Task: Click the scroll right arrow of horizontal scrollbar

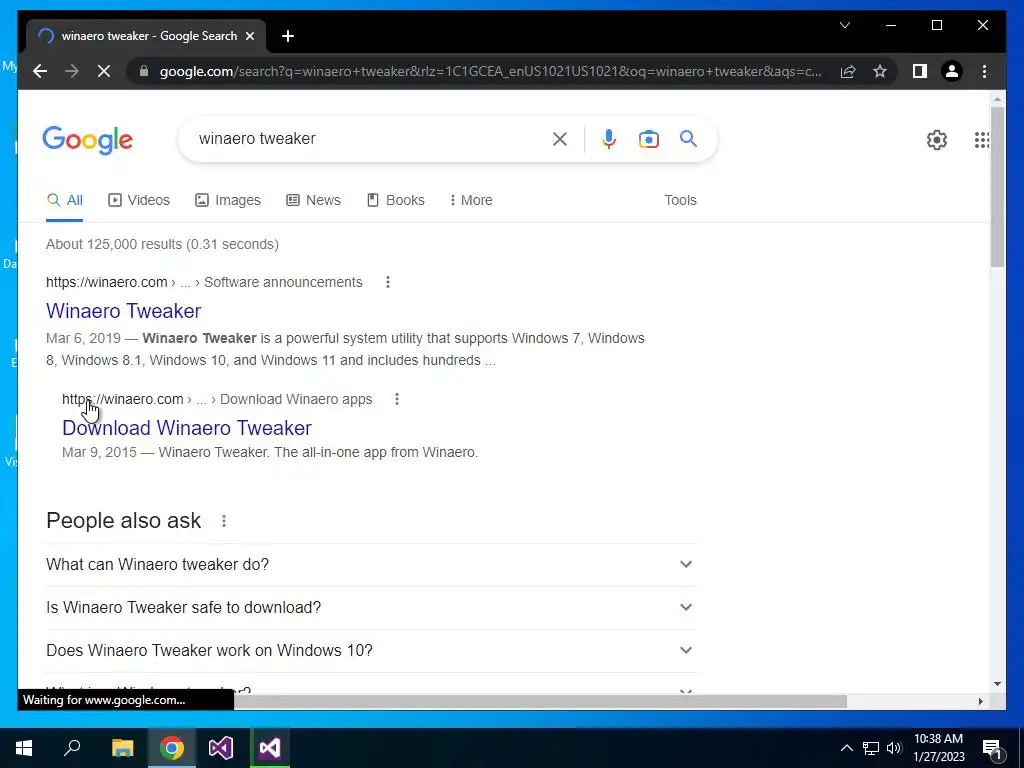Action: (980, 701)
